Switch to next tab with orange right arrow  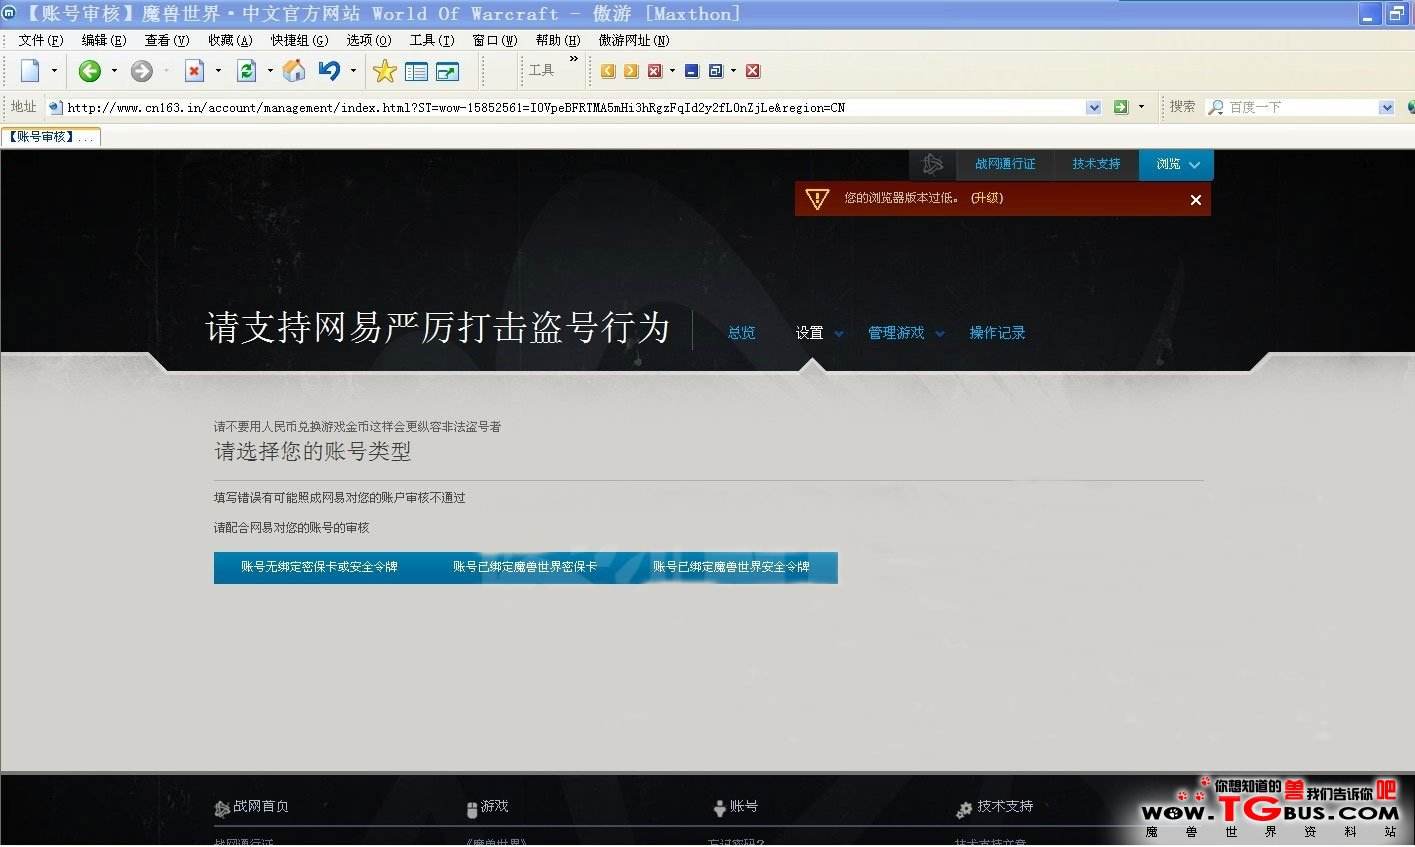click(x=631, y=71)
